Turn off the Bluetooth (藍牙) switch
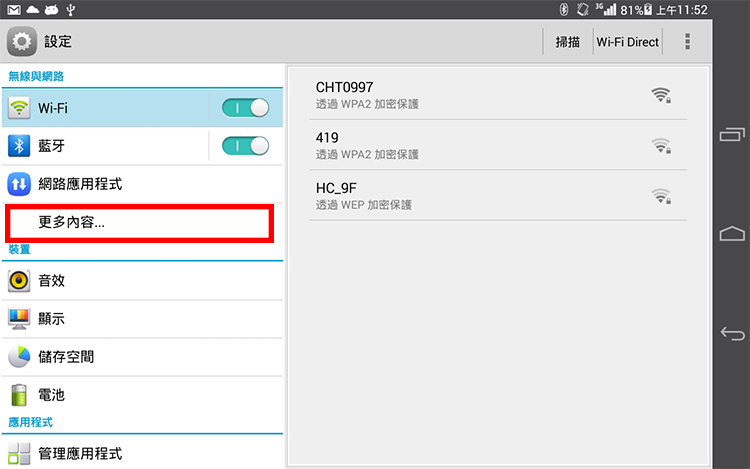 coord(245,146)
